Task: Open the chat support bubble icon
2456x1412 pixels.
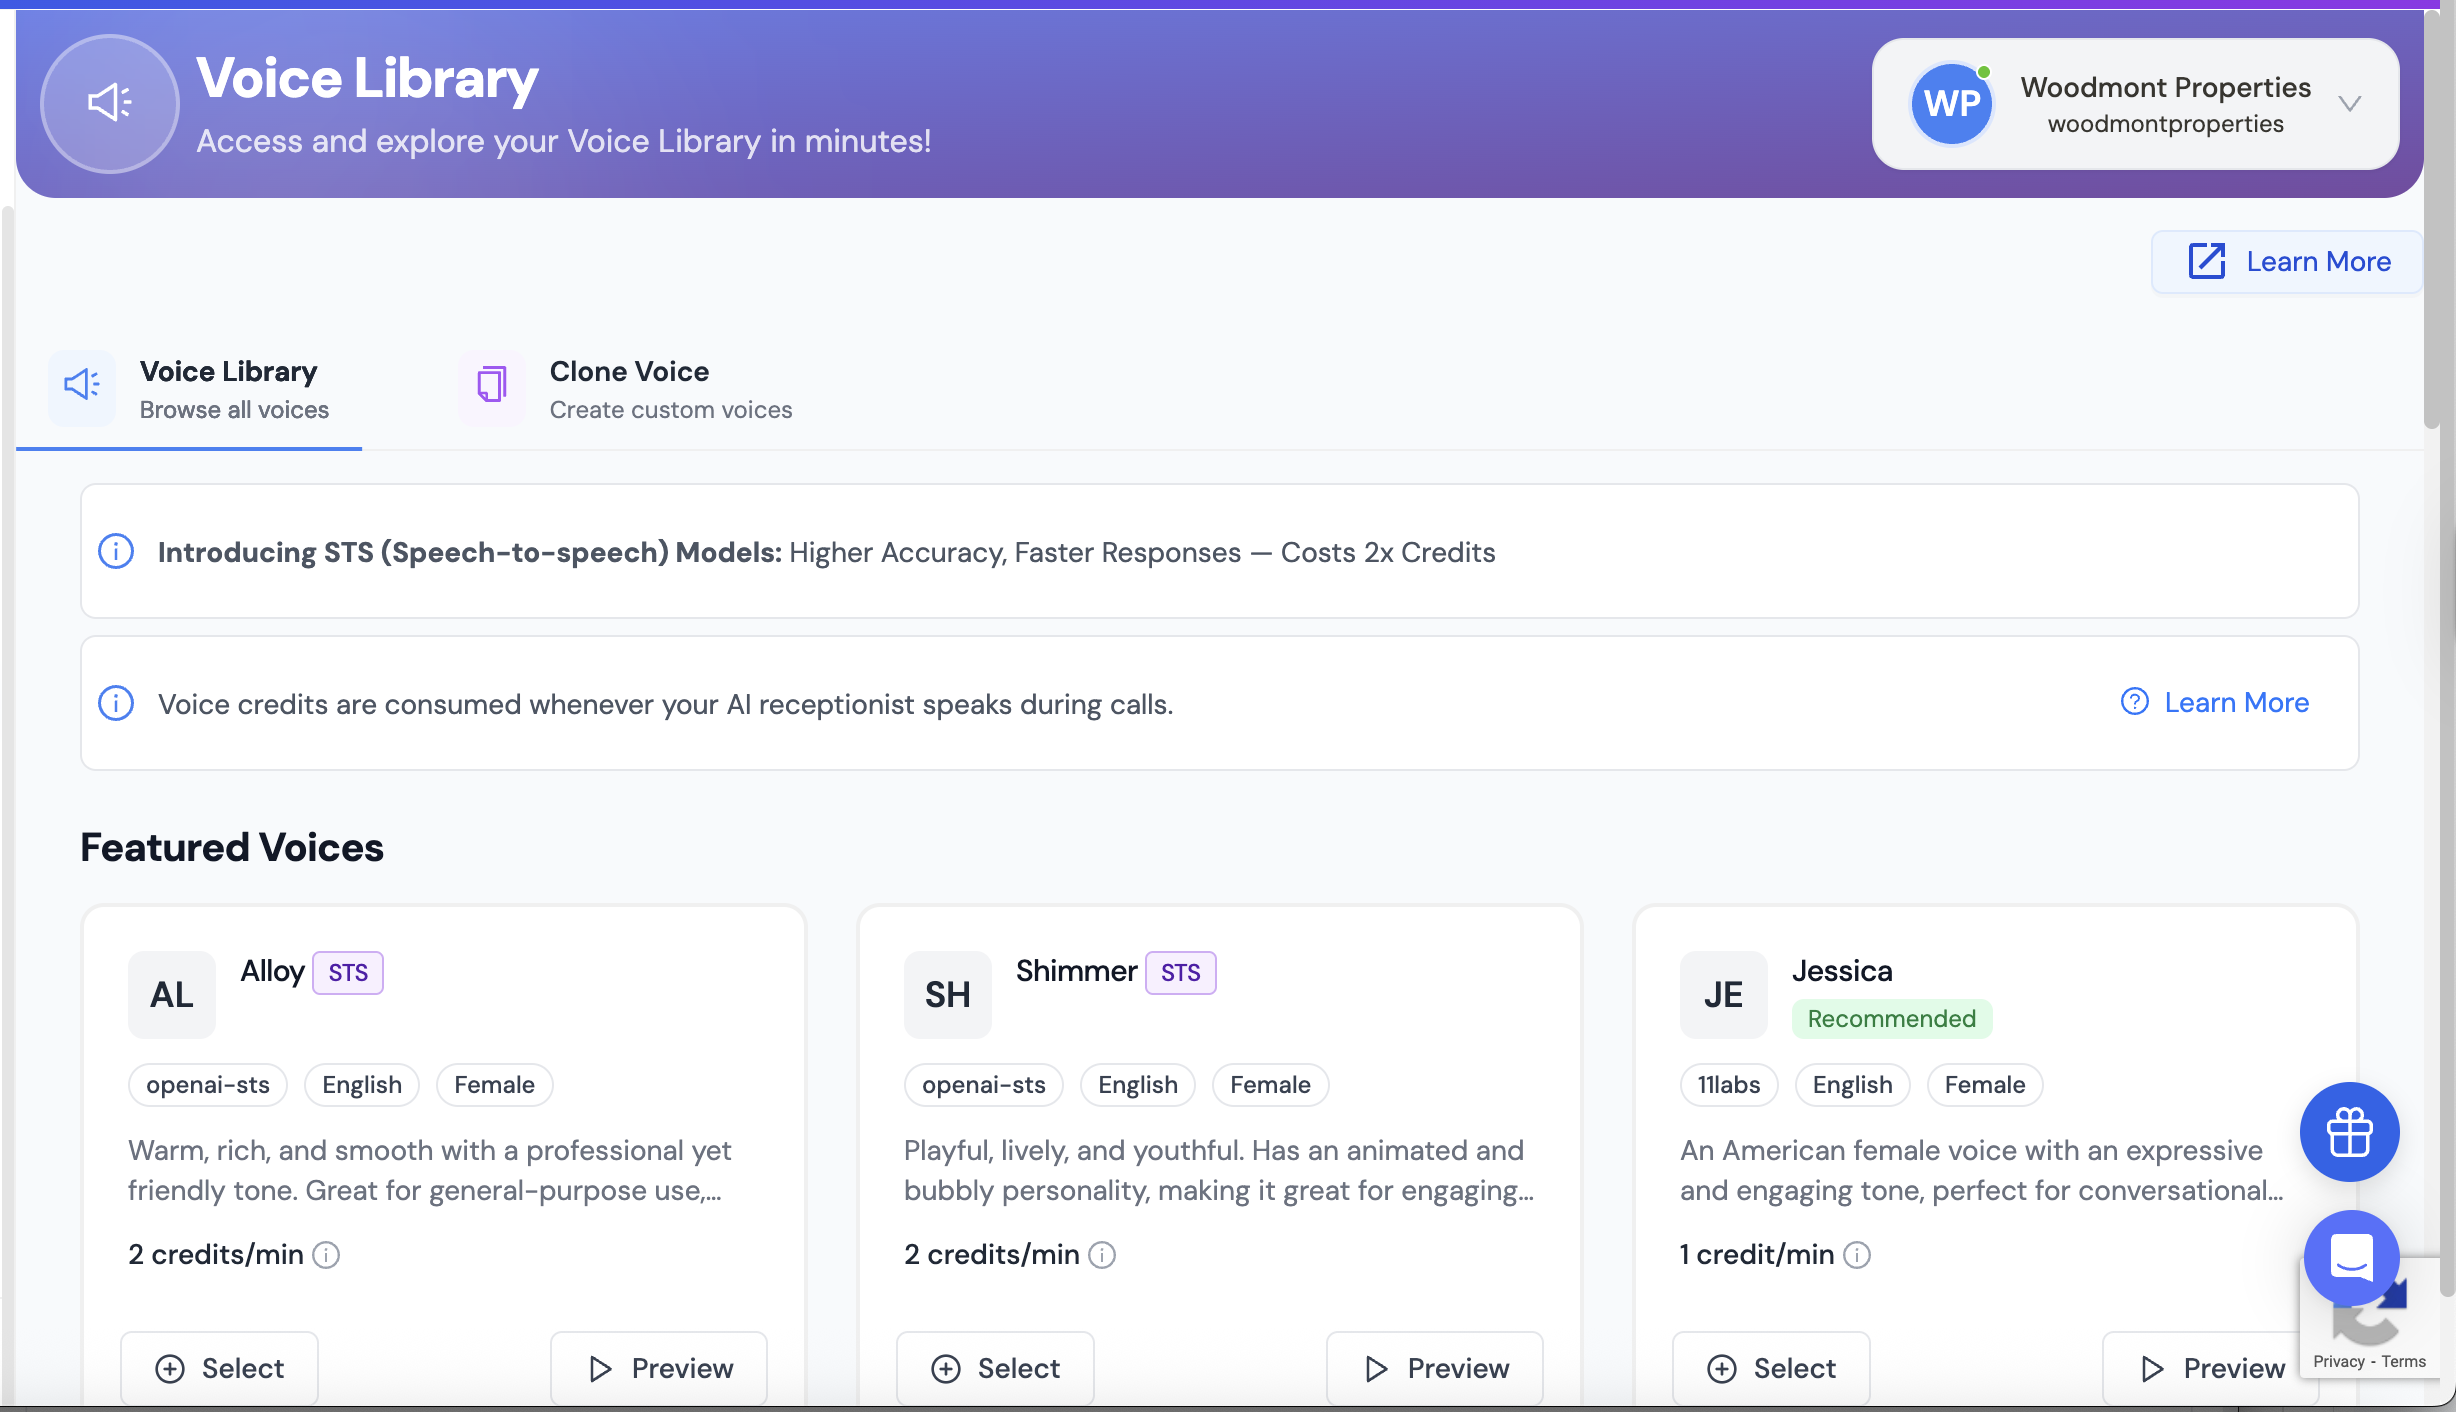Action: (x=2351, y=1257)
